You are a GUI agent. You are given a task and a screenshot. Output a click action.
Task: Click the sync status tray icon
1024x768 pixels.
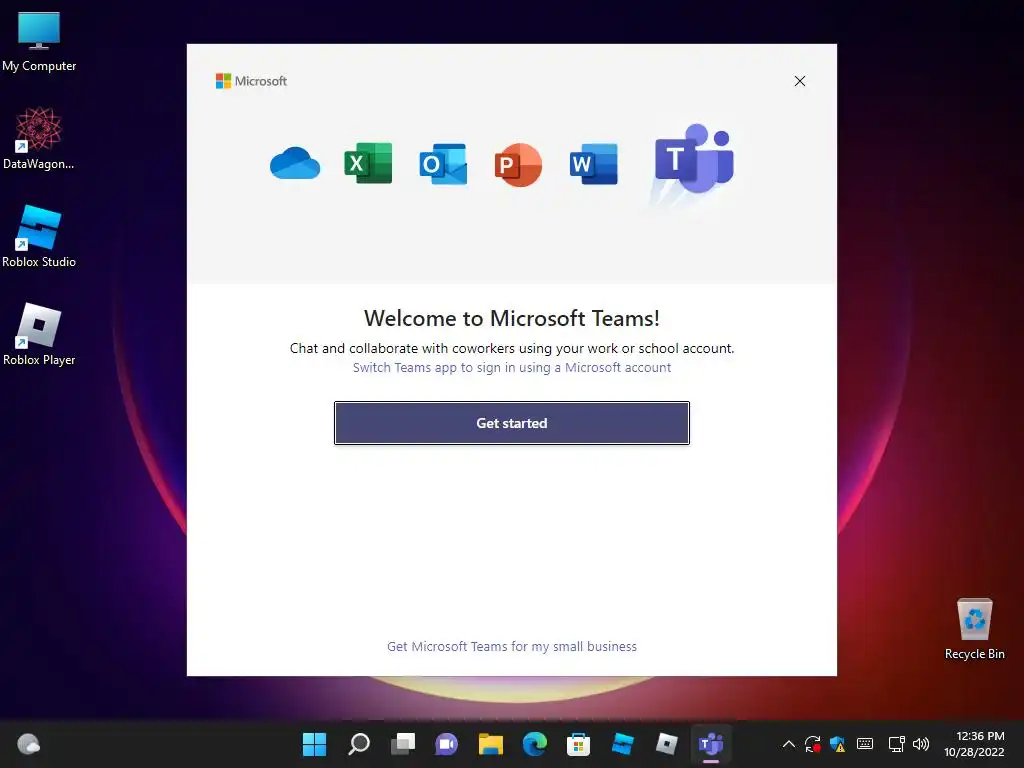[x=813, y=744]
